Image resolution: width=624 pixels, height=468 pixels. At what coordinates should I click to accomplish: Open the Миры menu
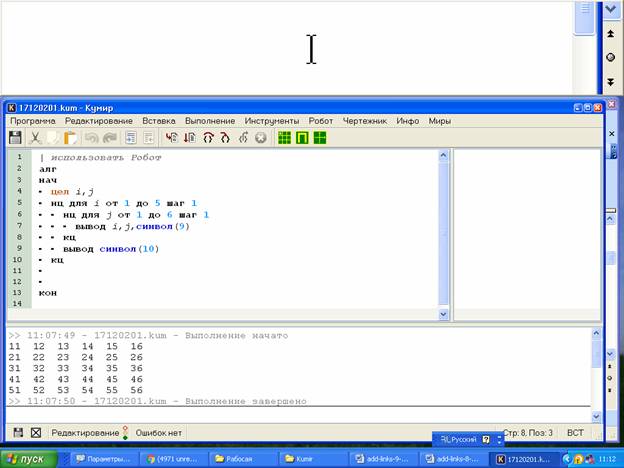[439, 121]
